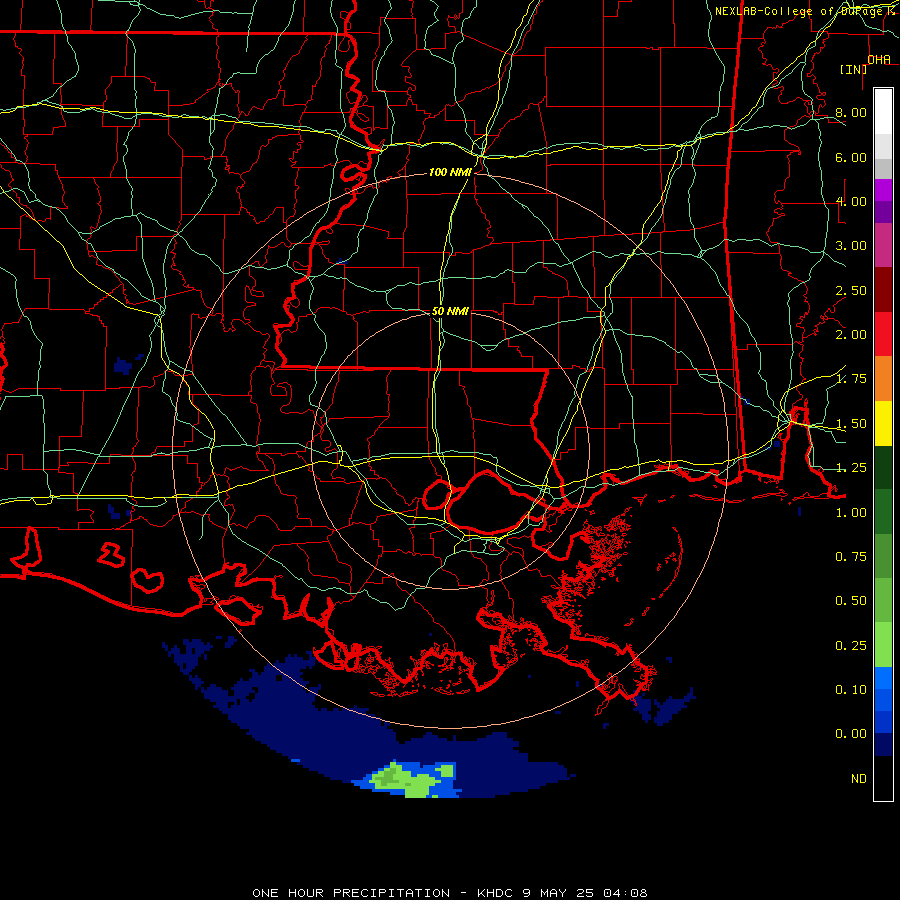Select the lightest green swatch beside 0.25
Image resolution: width=900 pixels, height=900 pixels.
click(x=883, y=645)
